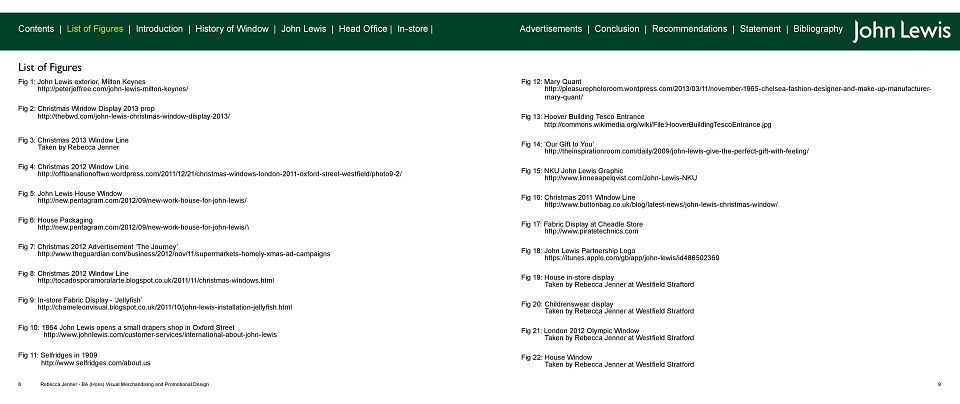This screenshot has width=960, height=404.
Task: Select Fig 7 'The Journey' advertisement caption
Action: tap(98, 247)
